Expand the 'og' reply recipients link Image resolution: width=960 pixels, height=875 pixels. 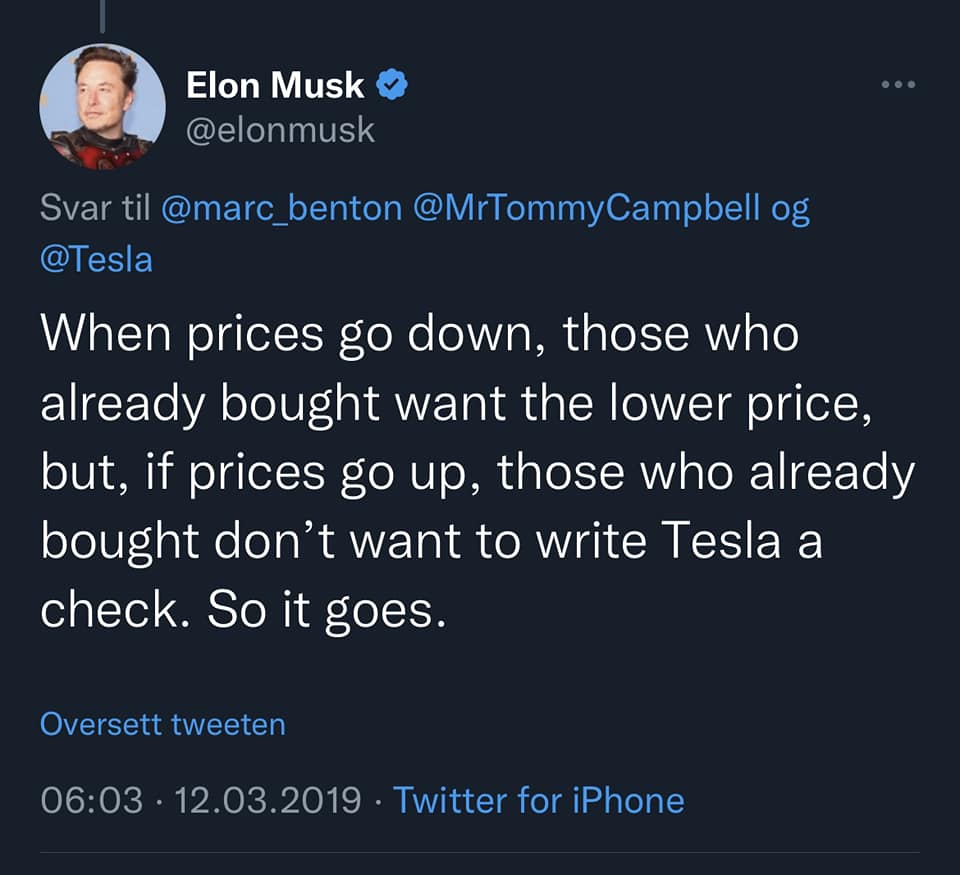point(790,209)
